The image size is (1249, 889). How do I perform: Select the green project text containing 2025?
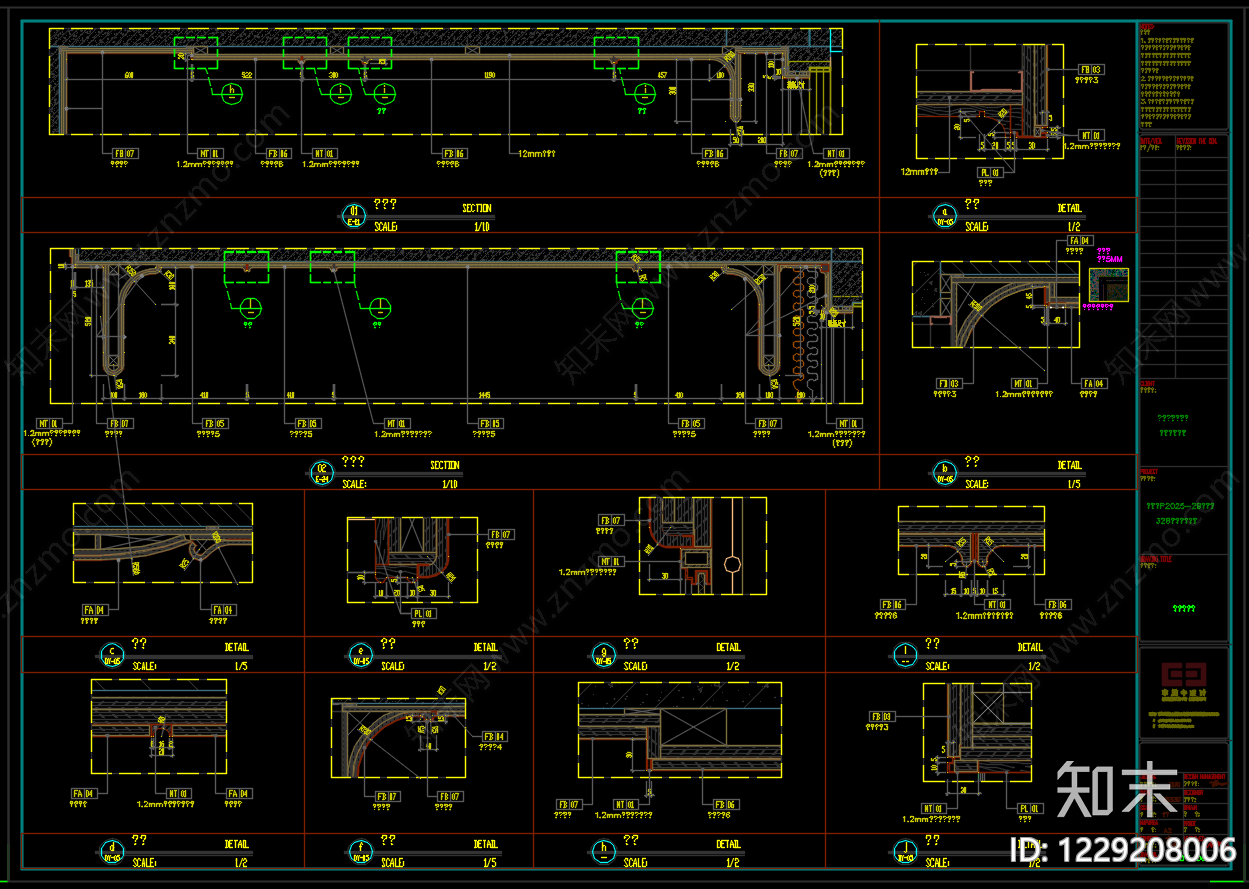[x=1180, y=506]
